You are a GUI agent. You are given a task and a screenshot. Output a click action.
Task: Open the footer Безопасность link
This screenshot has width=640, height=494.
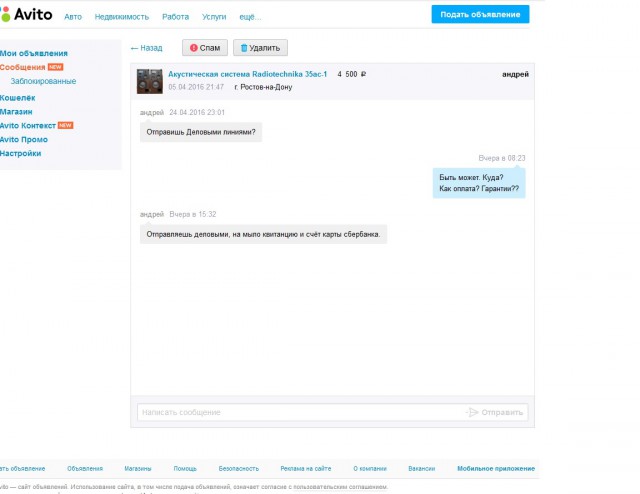pos(239,469)
